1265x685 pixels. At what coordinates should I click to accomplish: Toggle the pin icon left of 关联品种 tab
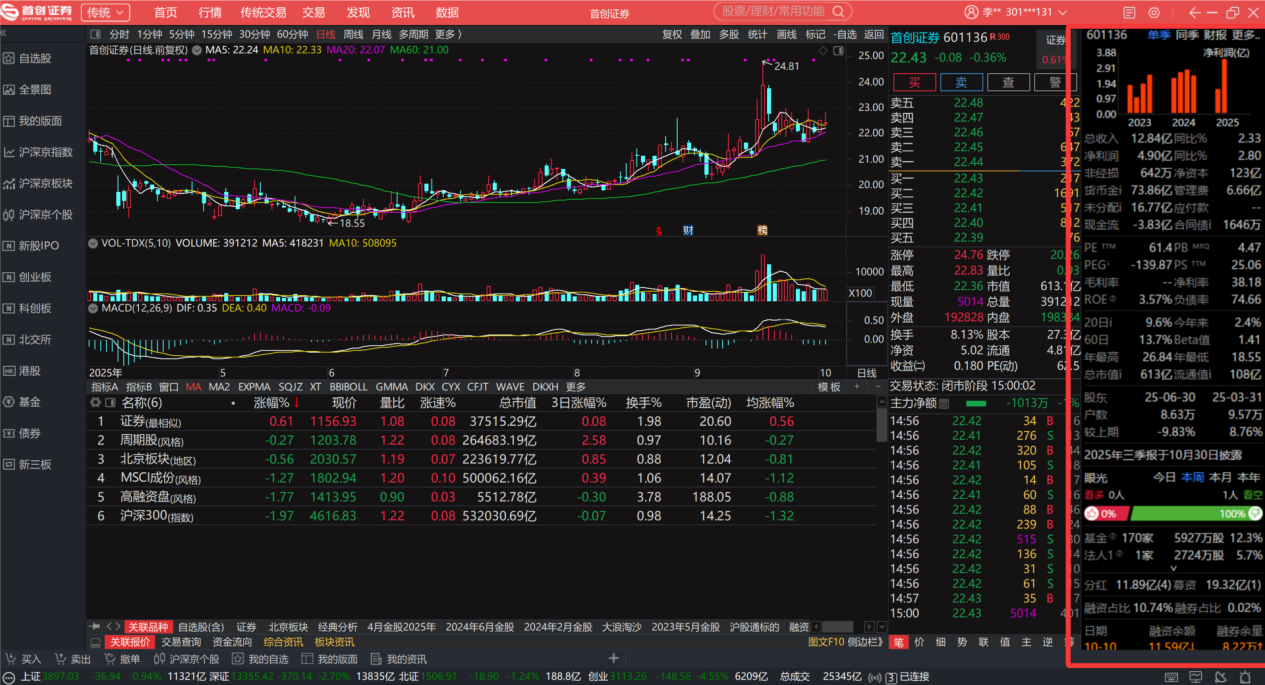click(x=96, y=627)
